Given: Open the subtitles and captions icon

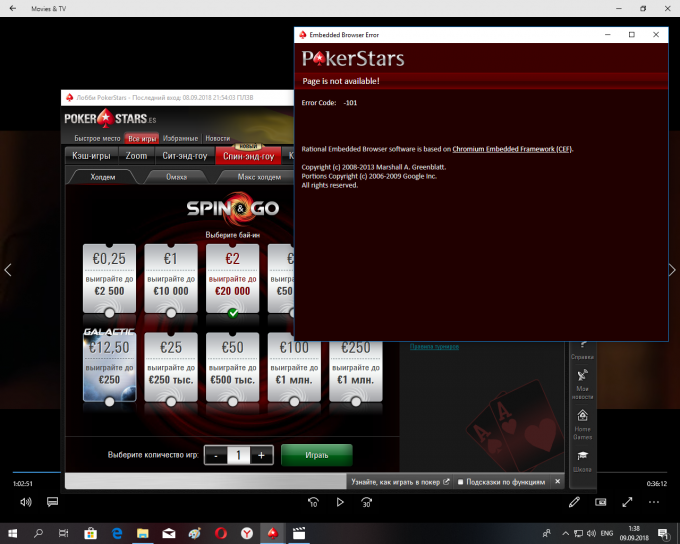Looking at the screenshot, I should pyautogui.click(x=52, y=502).
